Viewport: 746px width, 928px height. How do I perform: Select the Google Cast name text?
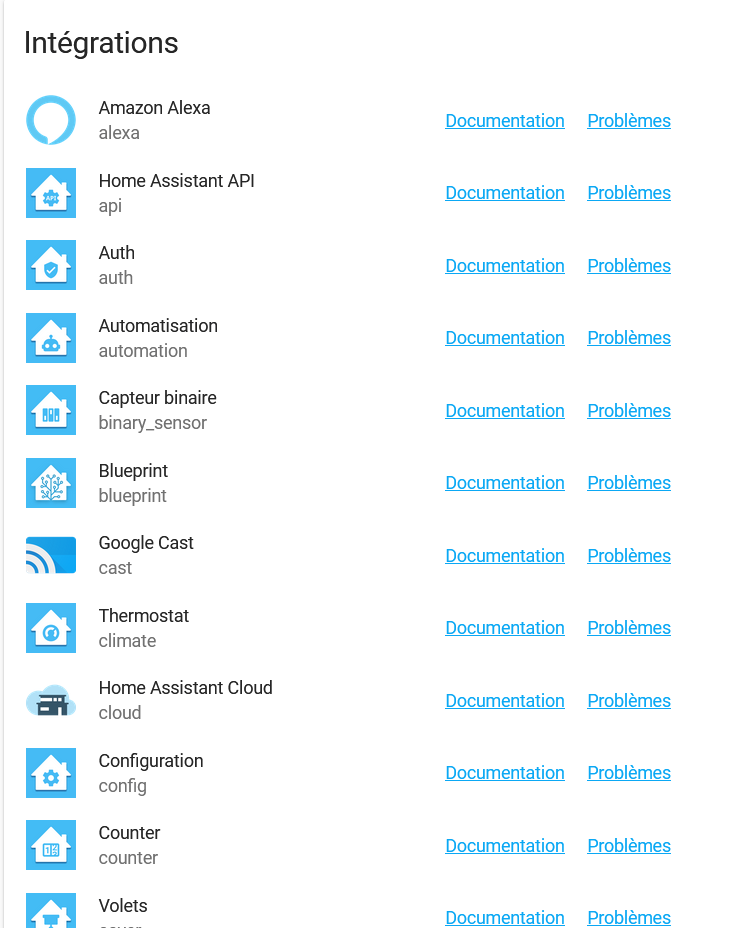(146, 543)
